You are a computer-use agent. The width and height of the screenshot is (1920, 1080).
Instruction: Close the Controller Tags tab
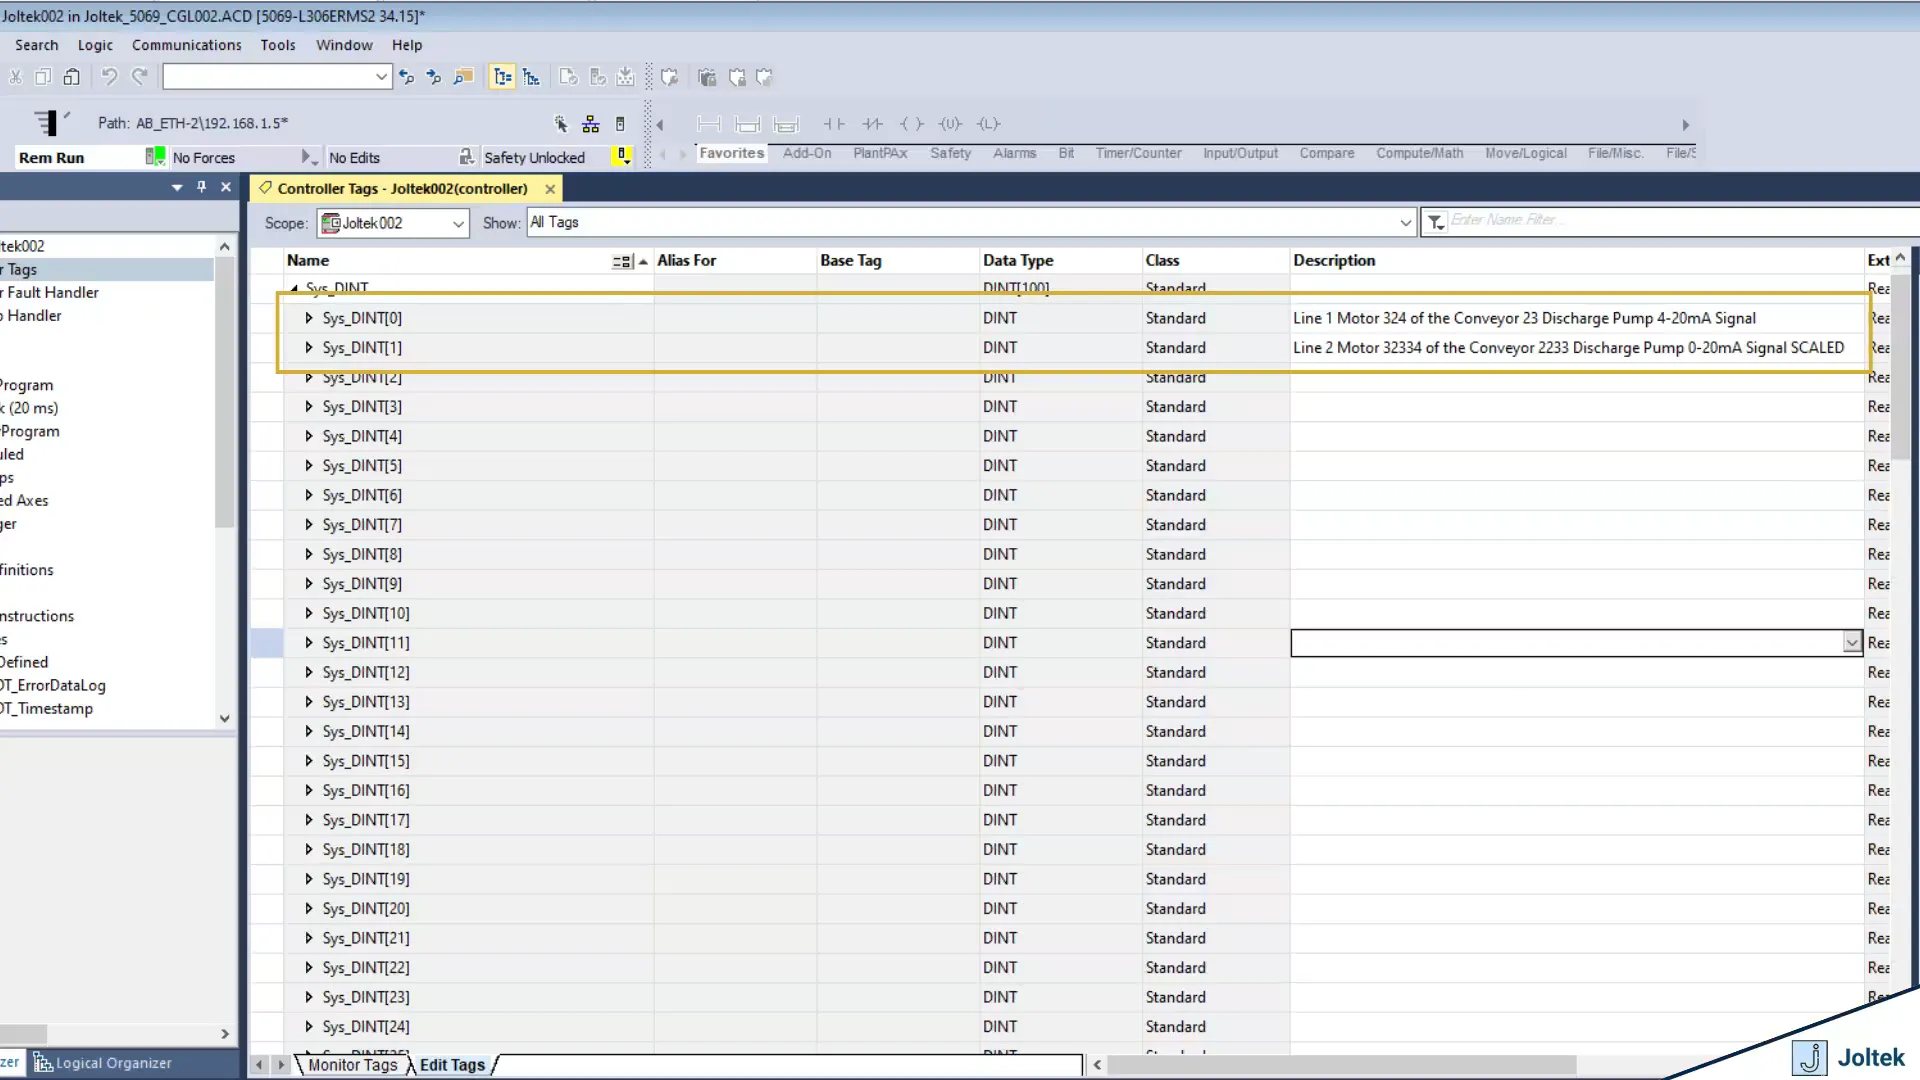pos(550,189)
